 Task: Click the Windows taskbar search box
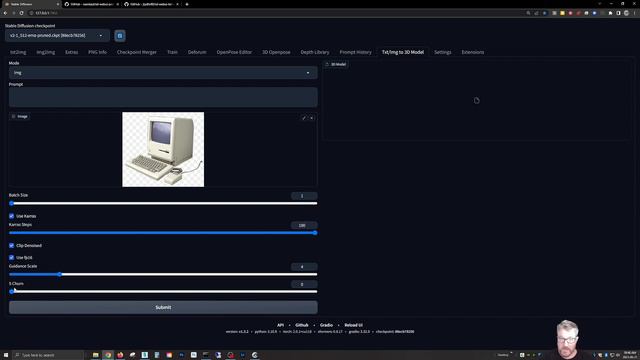click(48, 355)
